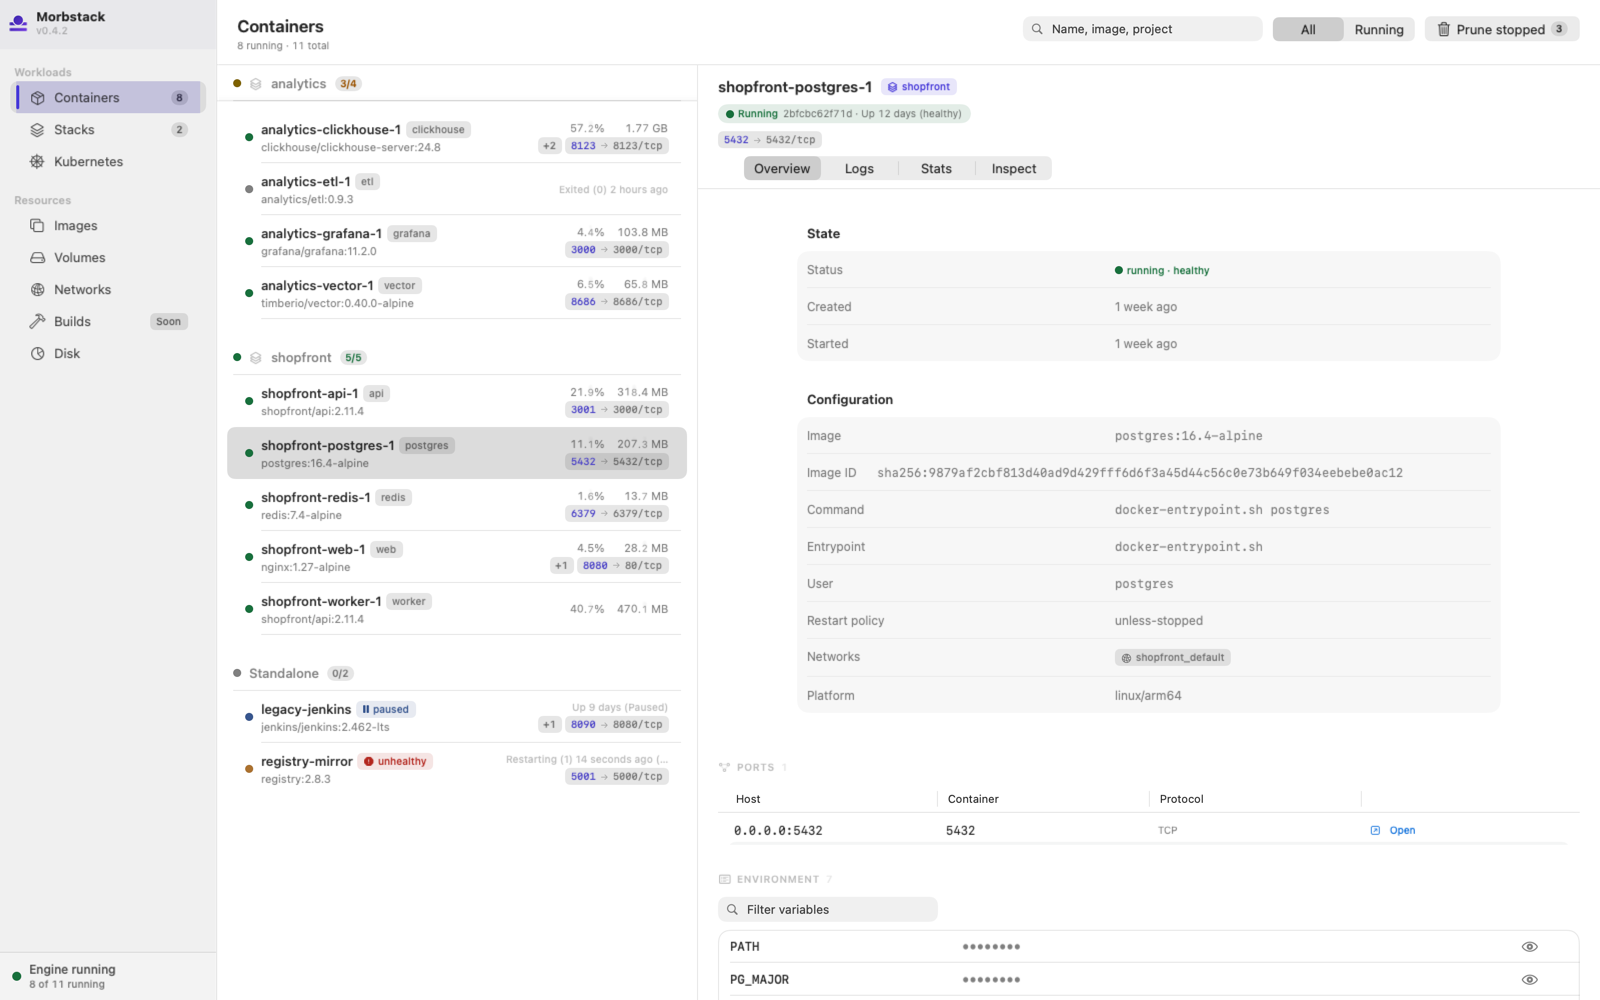This screenshot has height=1000, width=1600.
Task: Click the Morbstack app logo
Action: pyautogui.click(x=18, y=23)
